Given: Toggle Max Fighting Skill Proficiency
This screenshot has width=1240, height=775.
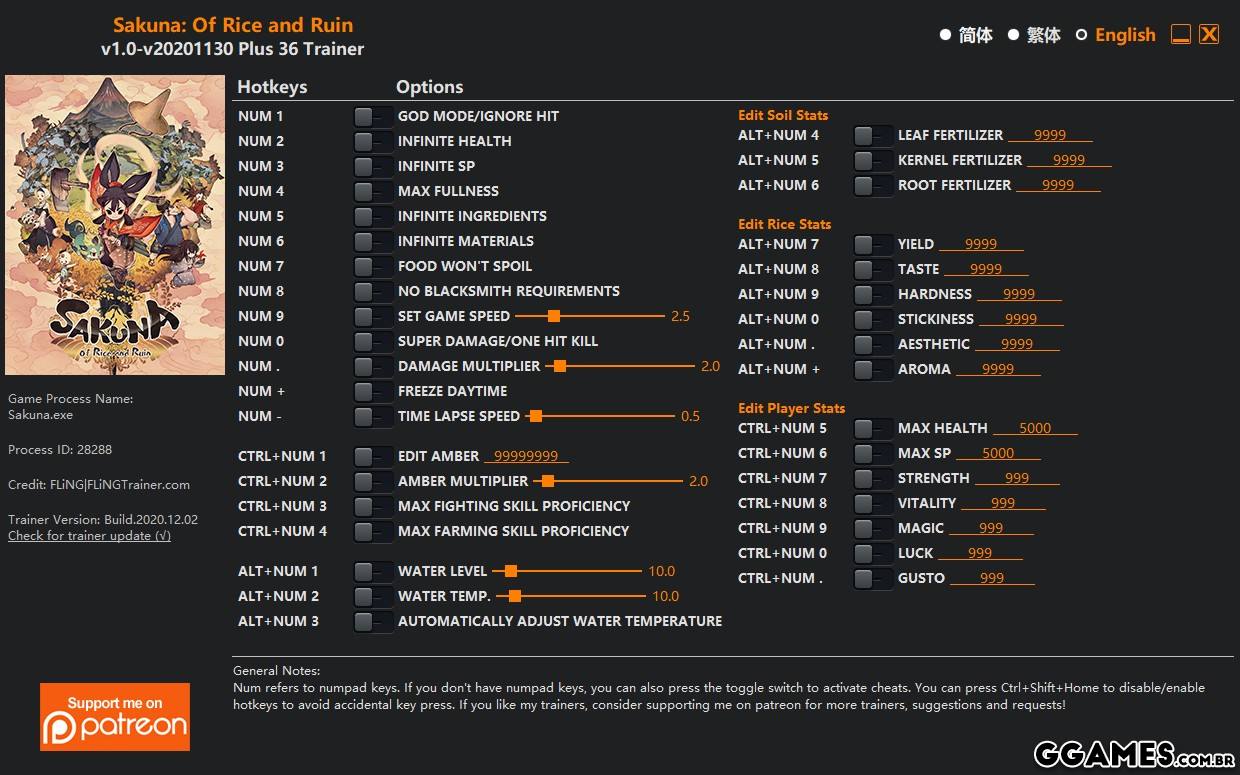Looking at the screenshot, I should [373, 507].
